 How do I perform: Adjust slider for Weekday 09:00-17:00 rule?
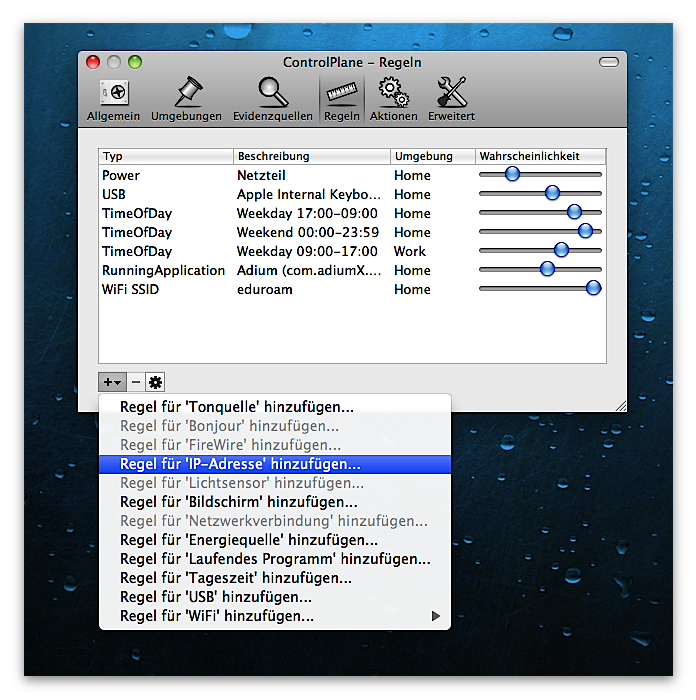(x=561, y=250)
